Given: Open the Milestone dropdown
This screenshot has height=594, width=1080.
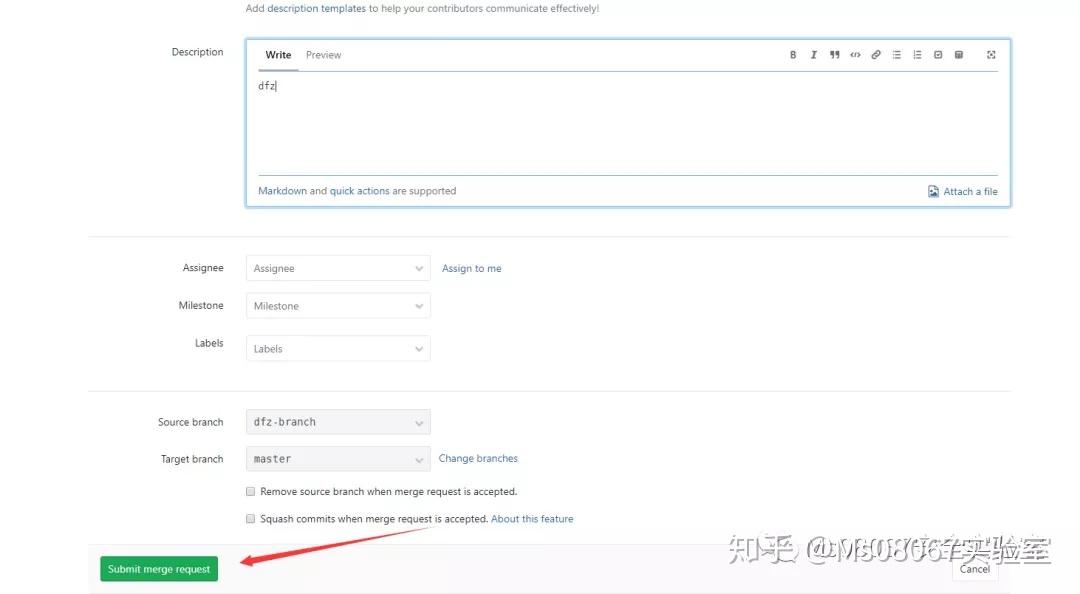Looking at the screenshot, I should pyautogui.click(x=337, y=305).
